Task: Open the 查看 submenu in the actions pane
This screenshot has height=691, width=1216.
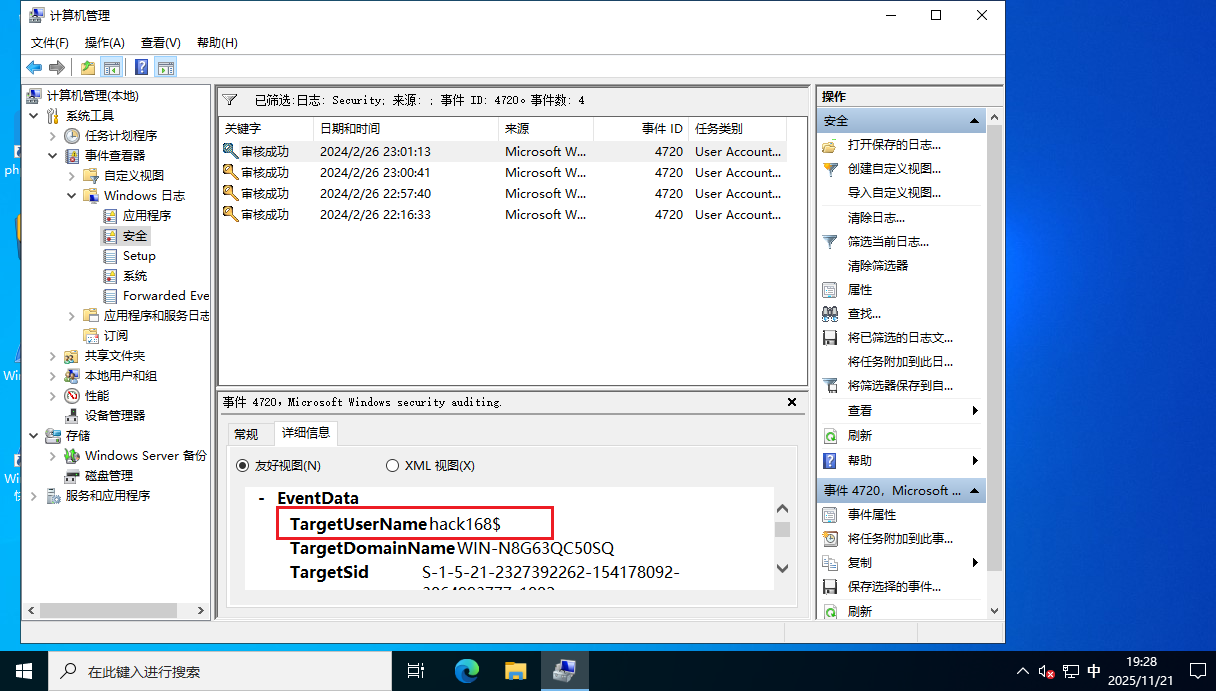Action: (x=974, y=411)
